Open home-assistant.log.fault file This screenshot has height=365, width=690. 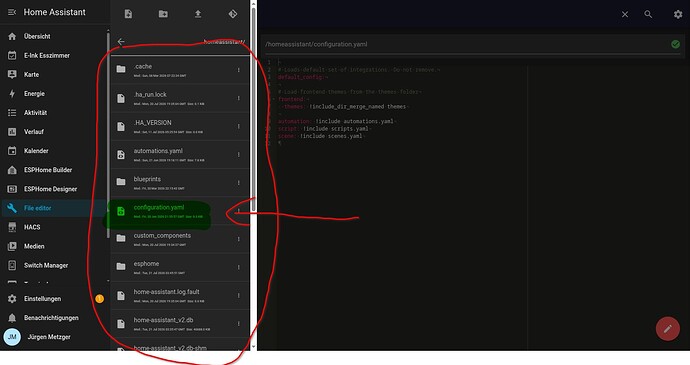click(x=180, y=295)
